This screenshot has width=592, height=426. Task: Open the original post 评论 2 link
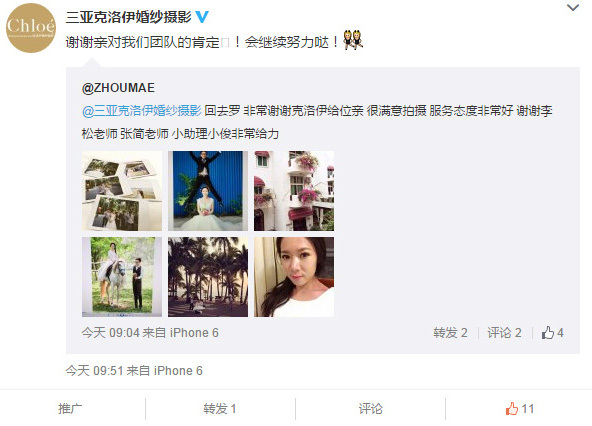click(504, 333)
